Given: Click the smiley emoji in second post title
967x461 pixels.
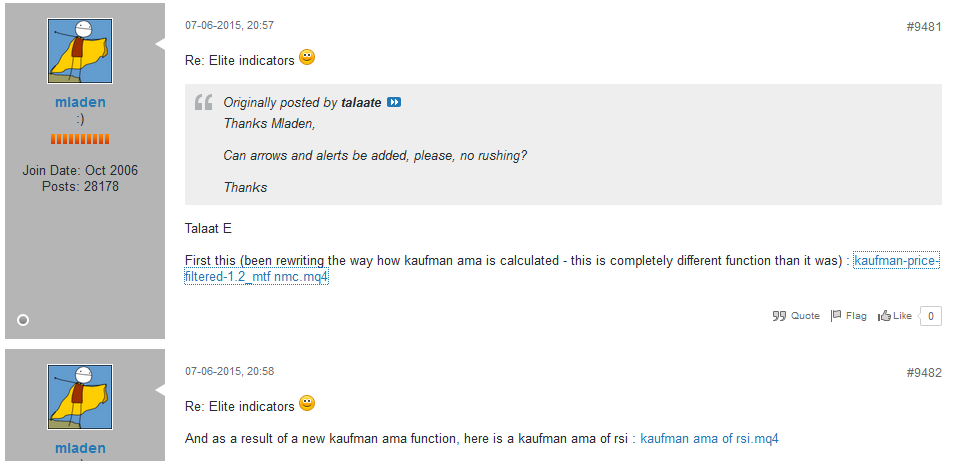Looking at the screenshot, I should point(307,404).
